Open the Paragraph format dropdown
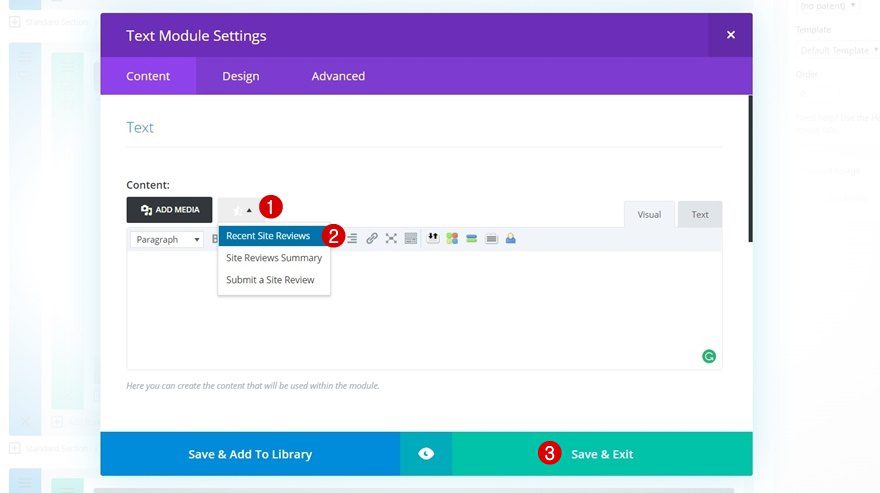Screen dimensions: 880x493 pos(168,240)
